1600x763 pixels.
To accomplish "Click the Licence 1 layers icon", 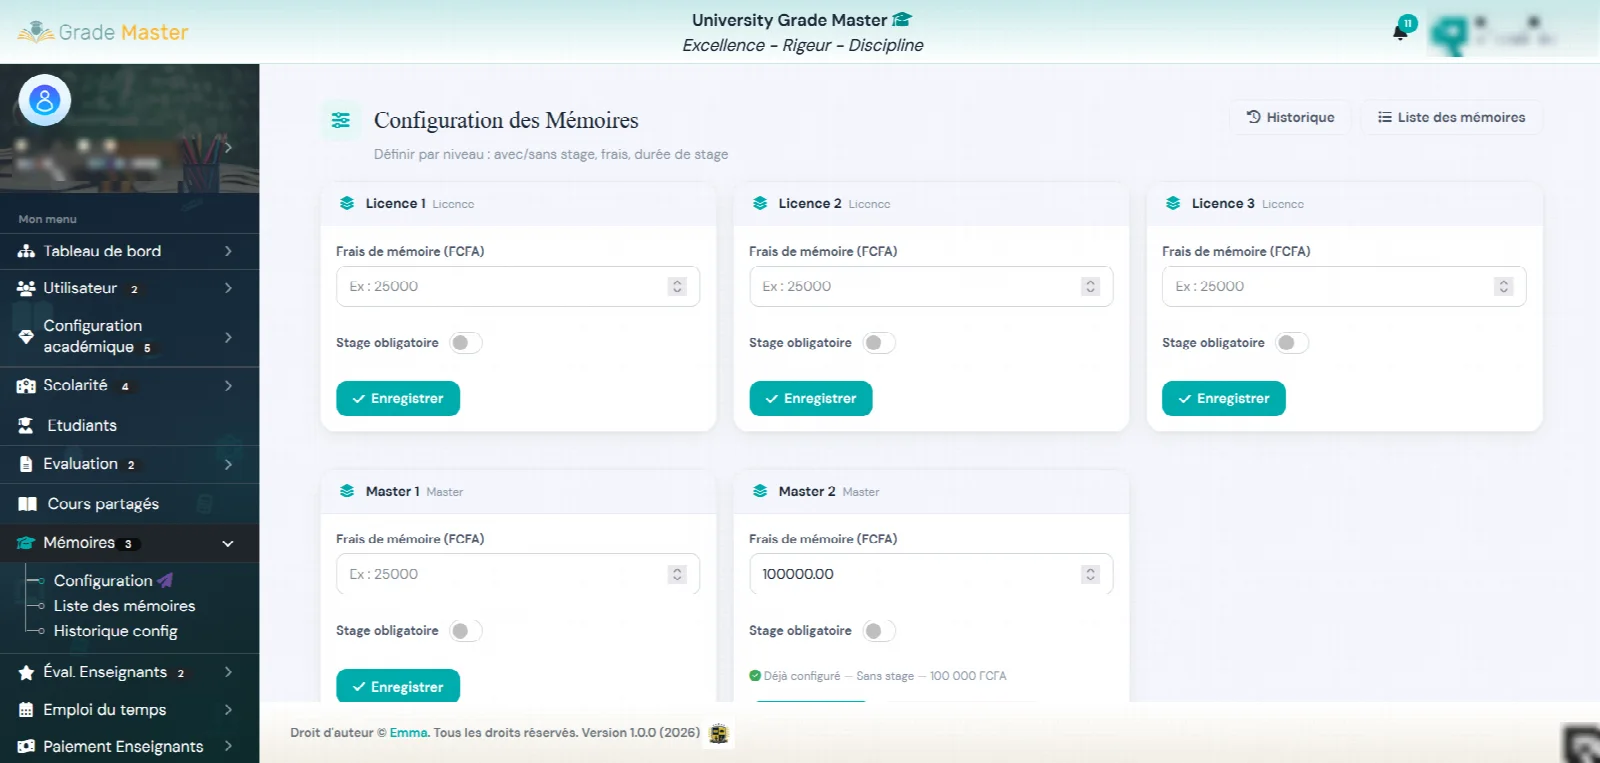I will (x=347, y=203).
